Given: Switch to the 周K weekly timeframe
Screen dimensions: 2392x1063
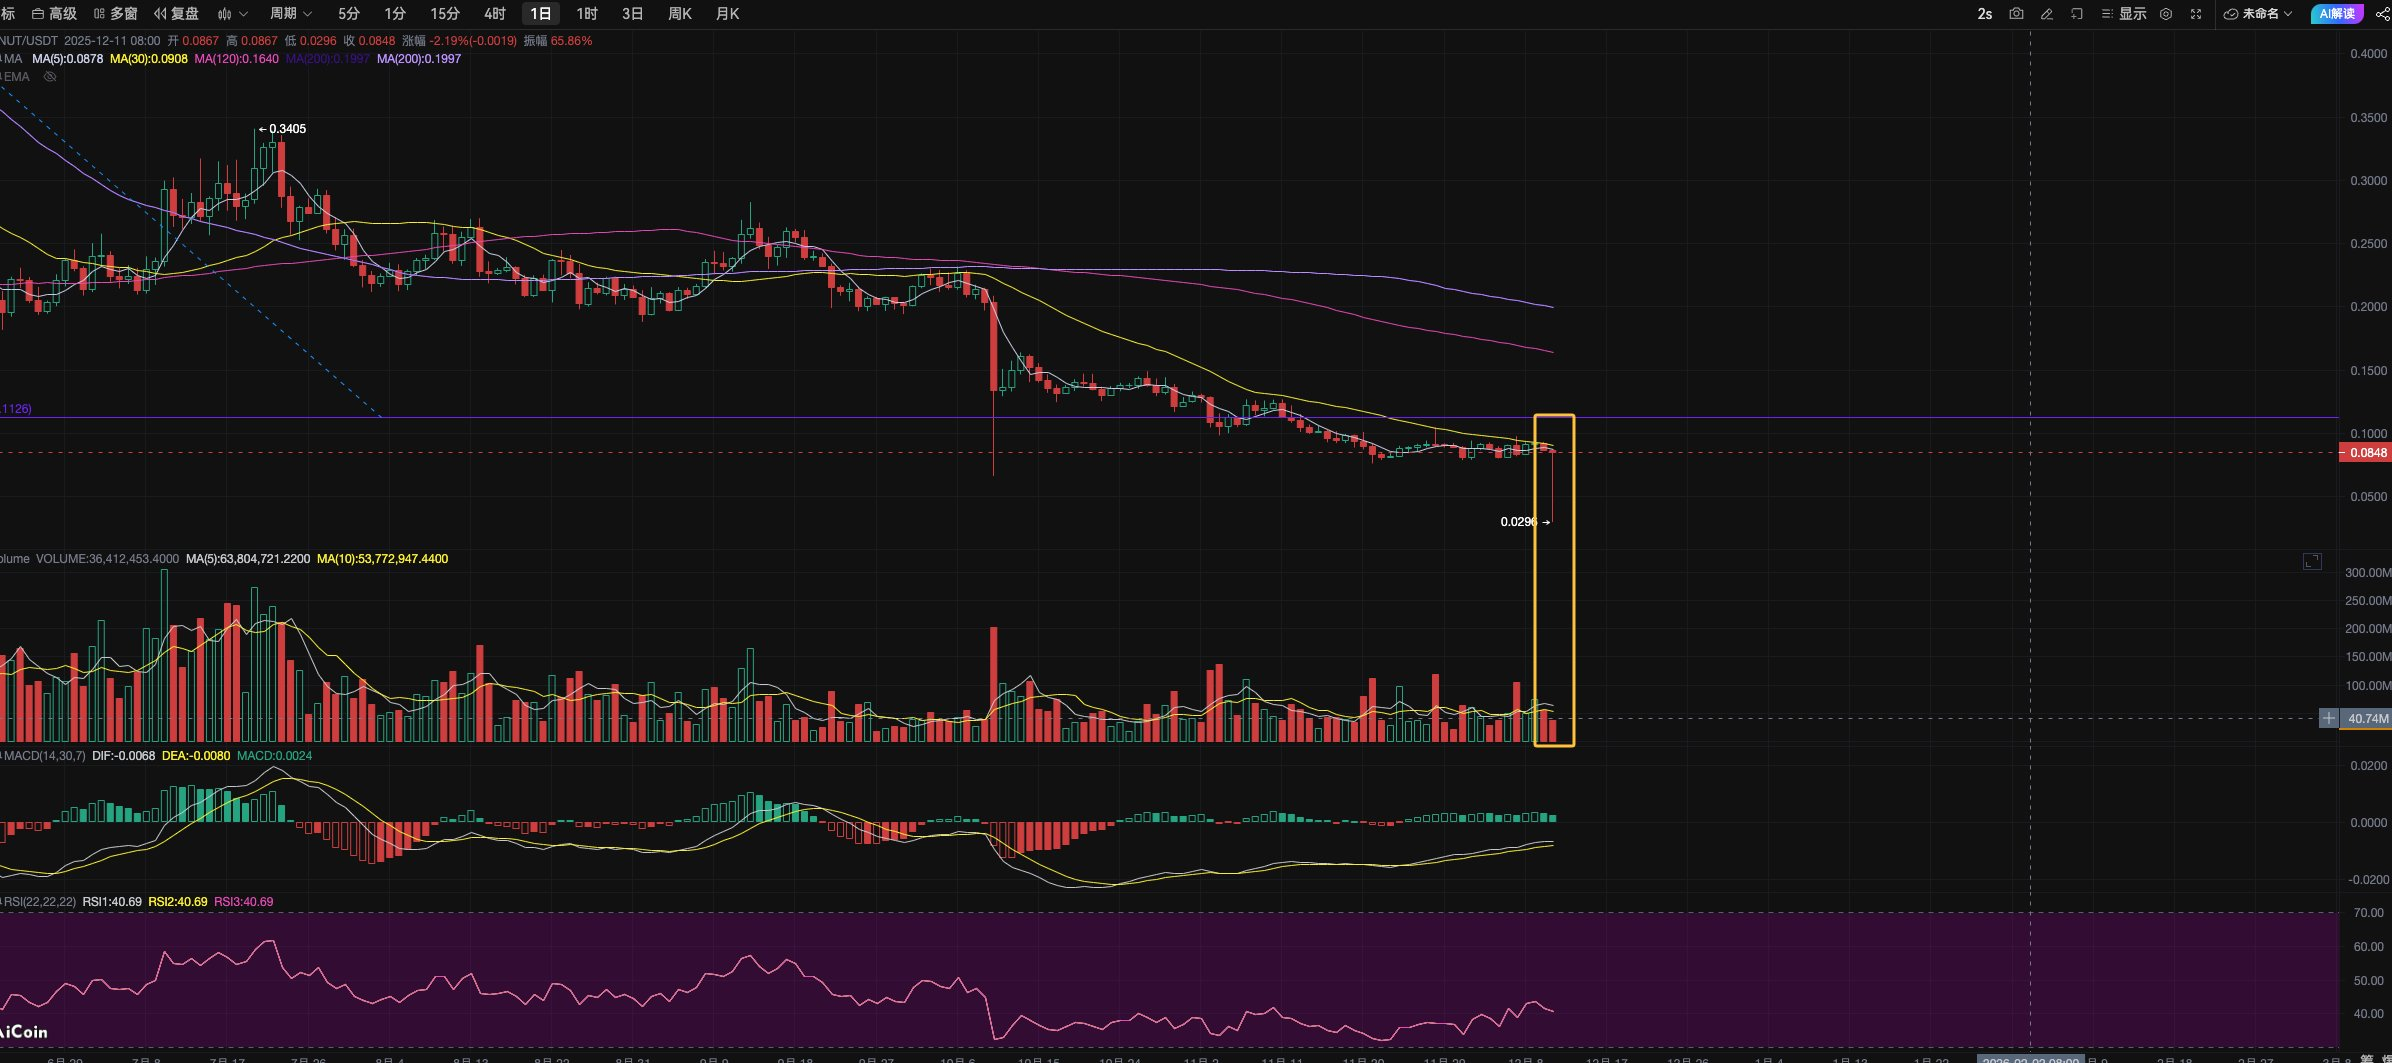Looking at the screenshot, I should coord(680,14).
